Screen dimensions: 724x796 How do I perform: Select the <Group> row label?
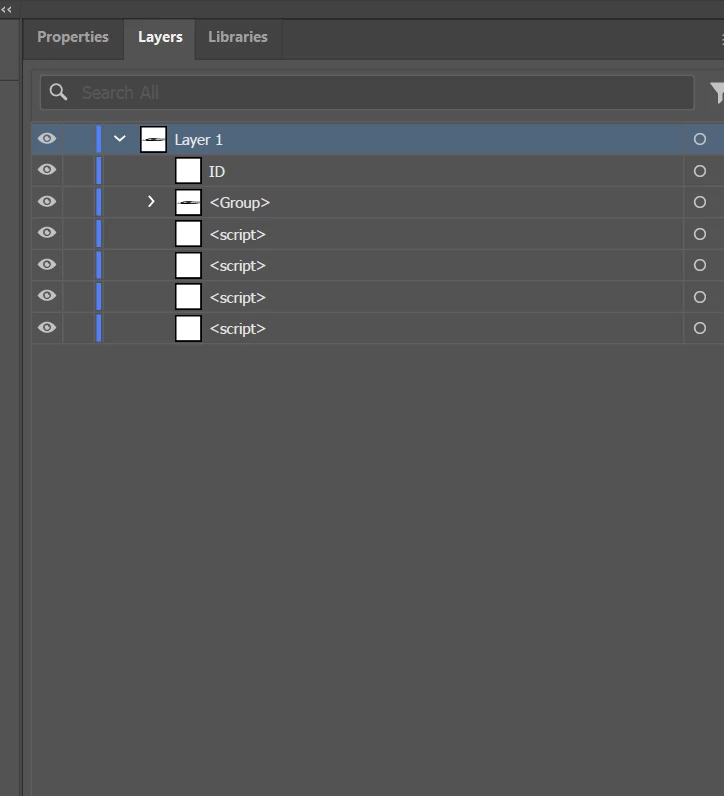tap(240, 203)
